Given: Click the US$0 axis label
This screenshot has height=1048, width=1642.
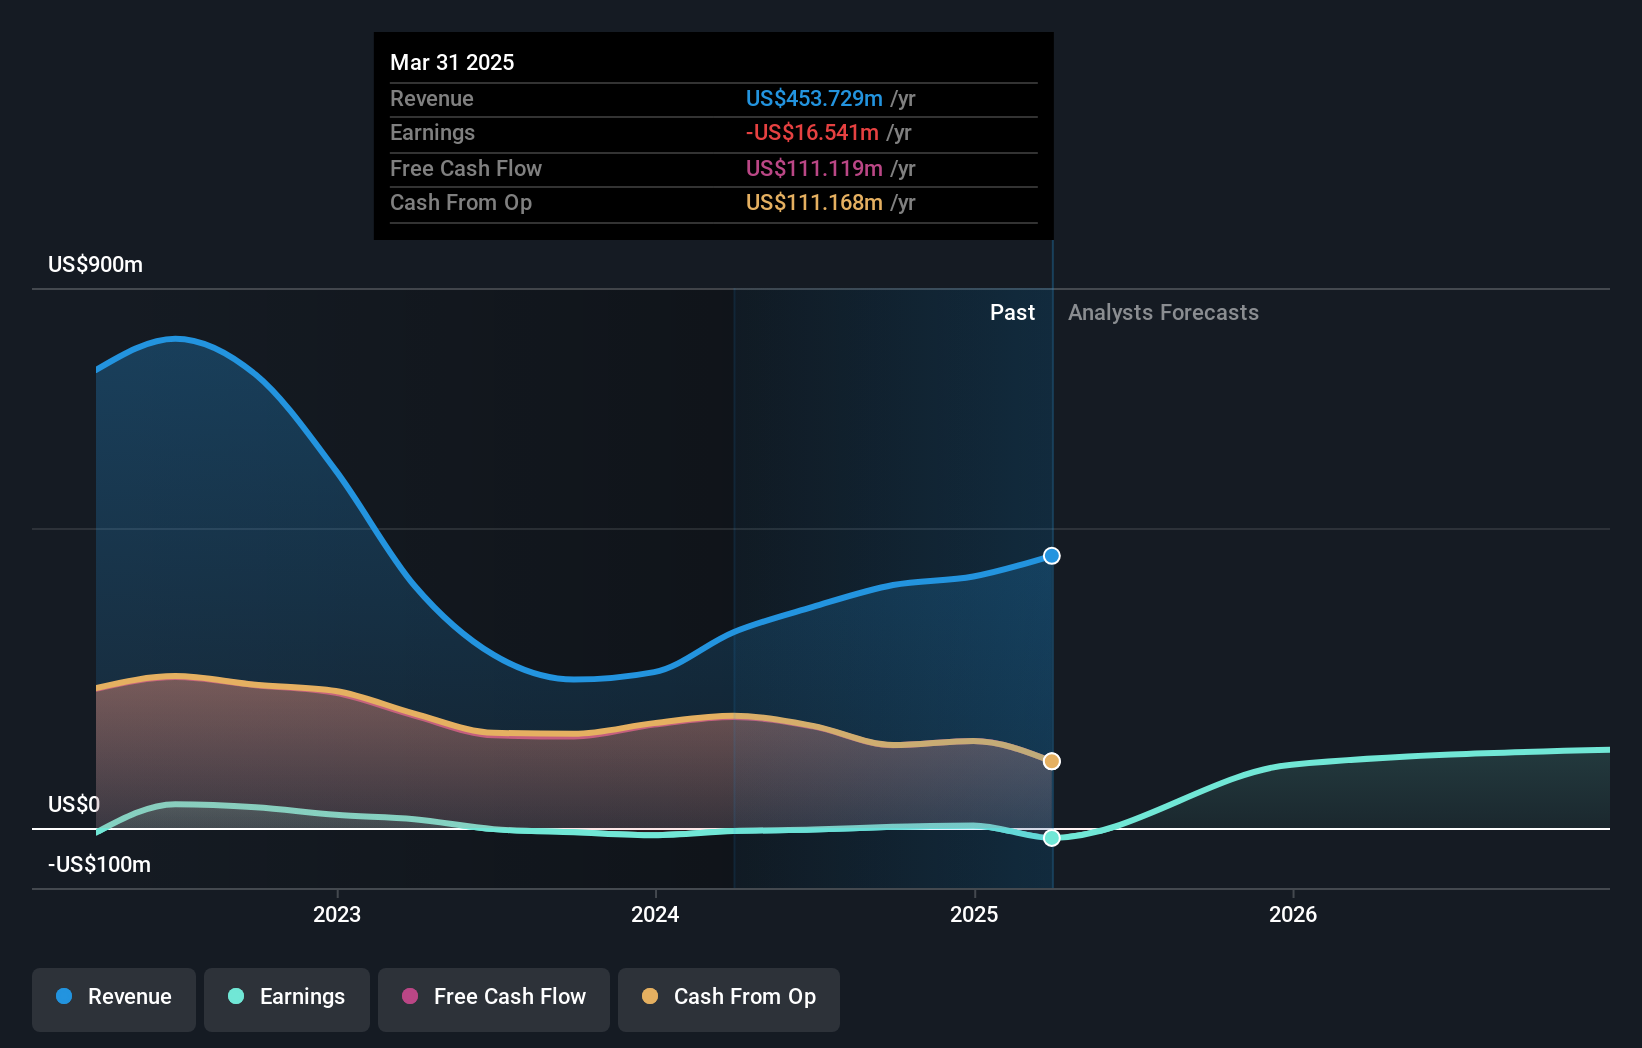Looking at the screenshot, I should coord(74,805).
